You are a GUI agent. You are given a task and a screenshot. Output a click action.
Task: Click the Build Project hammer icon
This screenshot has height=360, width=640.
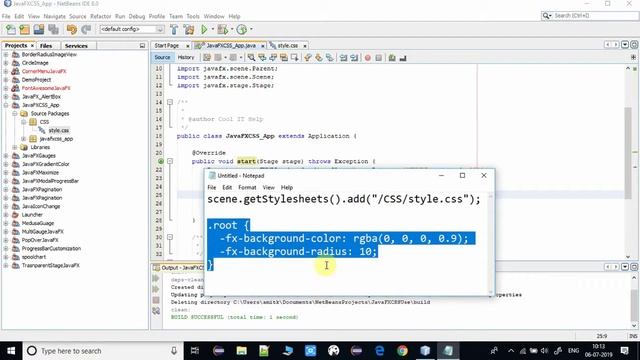pos(174,29)
